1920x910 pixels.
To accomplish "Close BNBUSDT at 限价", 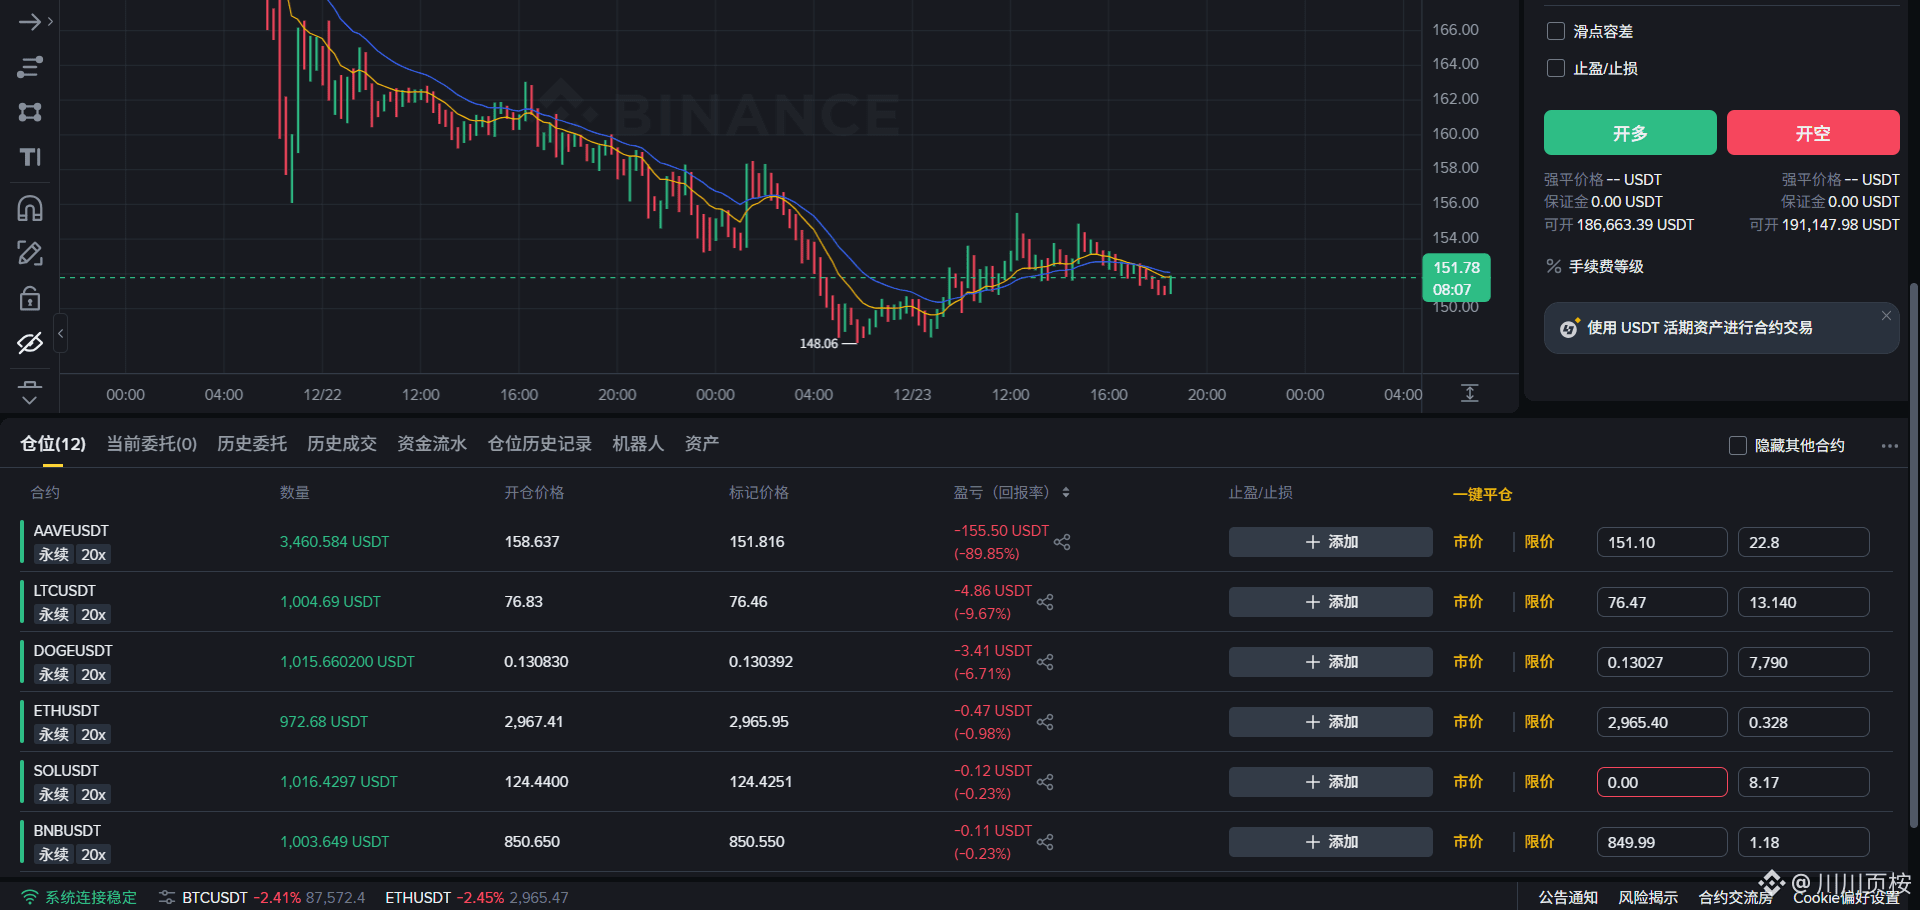I will coord(1539,842).
